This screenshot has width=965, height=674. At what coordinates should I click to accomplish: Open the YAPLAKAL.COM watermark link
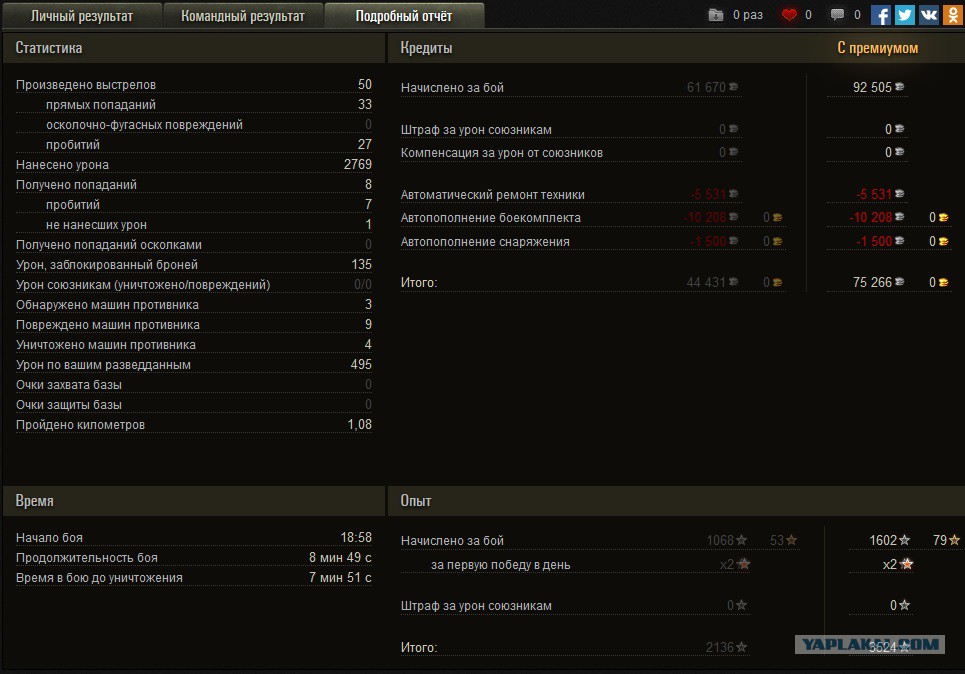(x=869, y=645)
